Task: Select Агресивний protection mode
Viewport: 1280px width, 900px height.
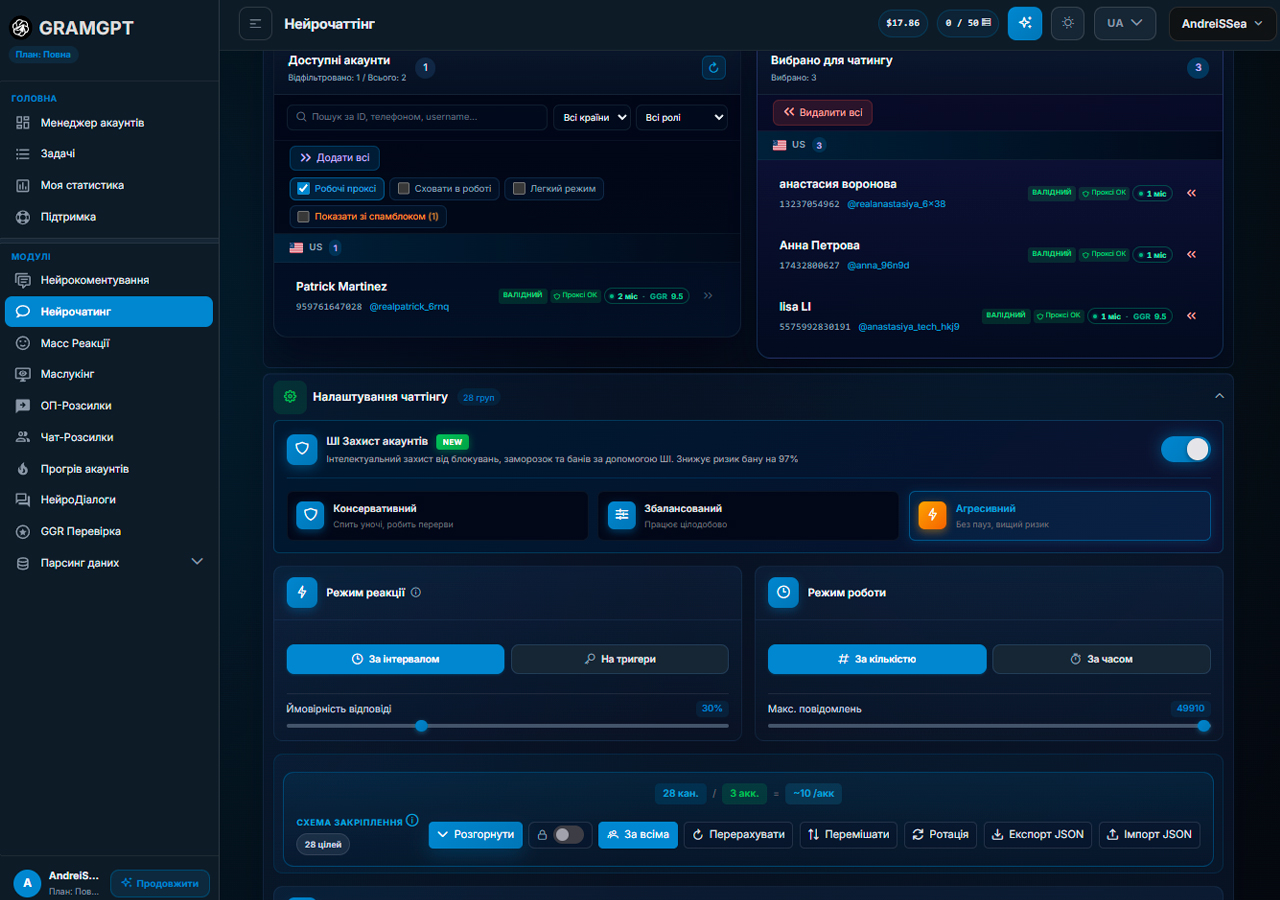Action: tap(1060, 515)
